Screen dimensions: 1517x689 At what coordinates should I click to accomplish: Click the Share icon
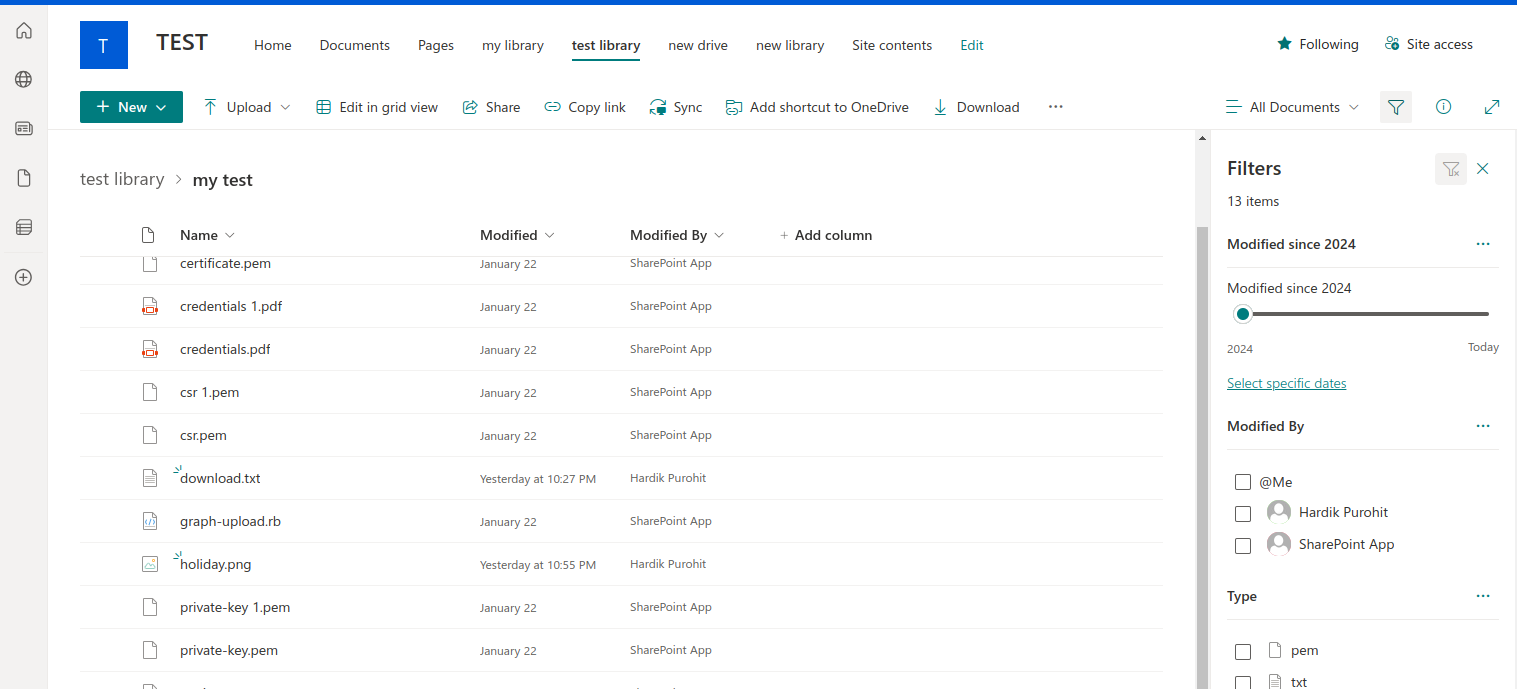[x=470, y=106]
